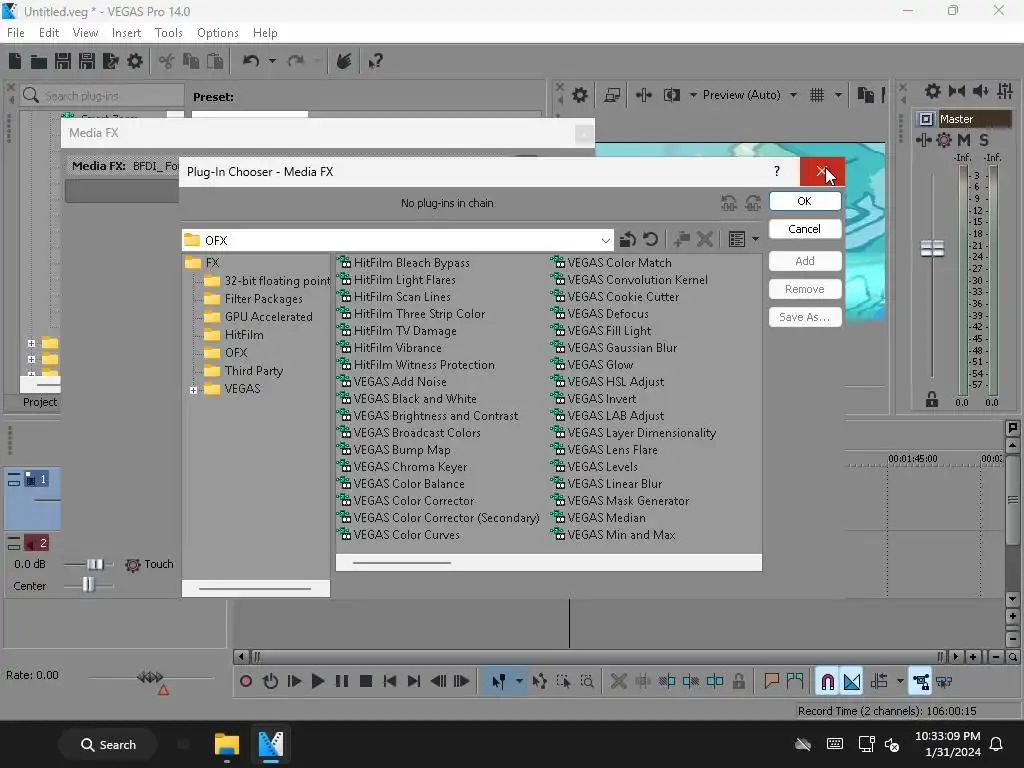Open the preview overlays grid icon

click(817, 95)
